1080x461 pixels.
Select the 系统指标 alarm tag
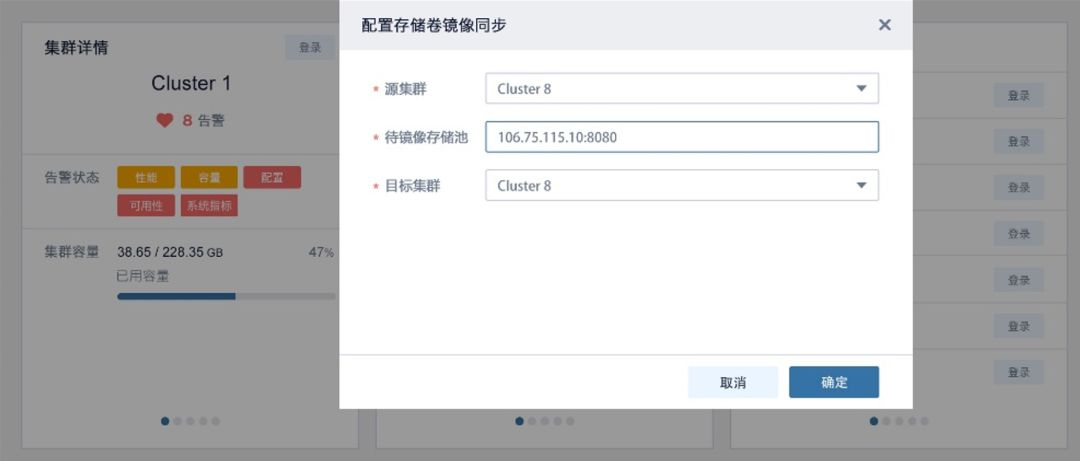click(x=209, y=205)
